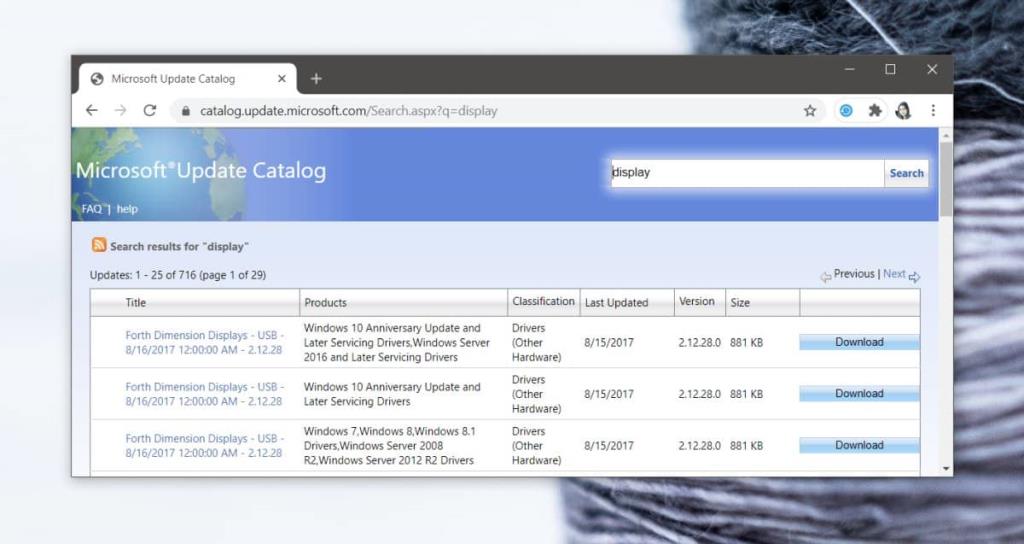The image size is (1024, 544).
Task: Open Forth Dimension Displays link for Windows 10 only row
Action: [204, 394]
